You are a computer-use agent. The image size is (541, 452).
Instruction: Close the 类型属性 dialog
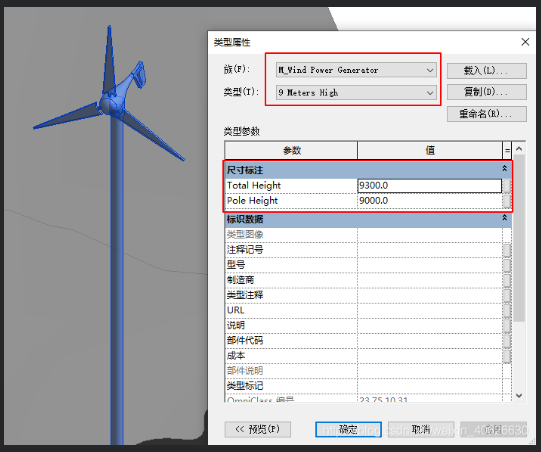coord(525,42)
